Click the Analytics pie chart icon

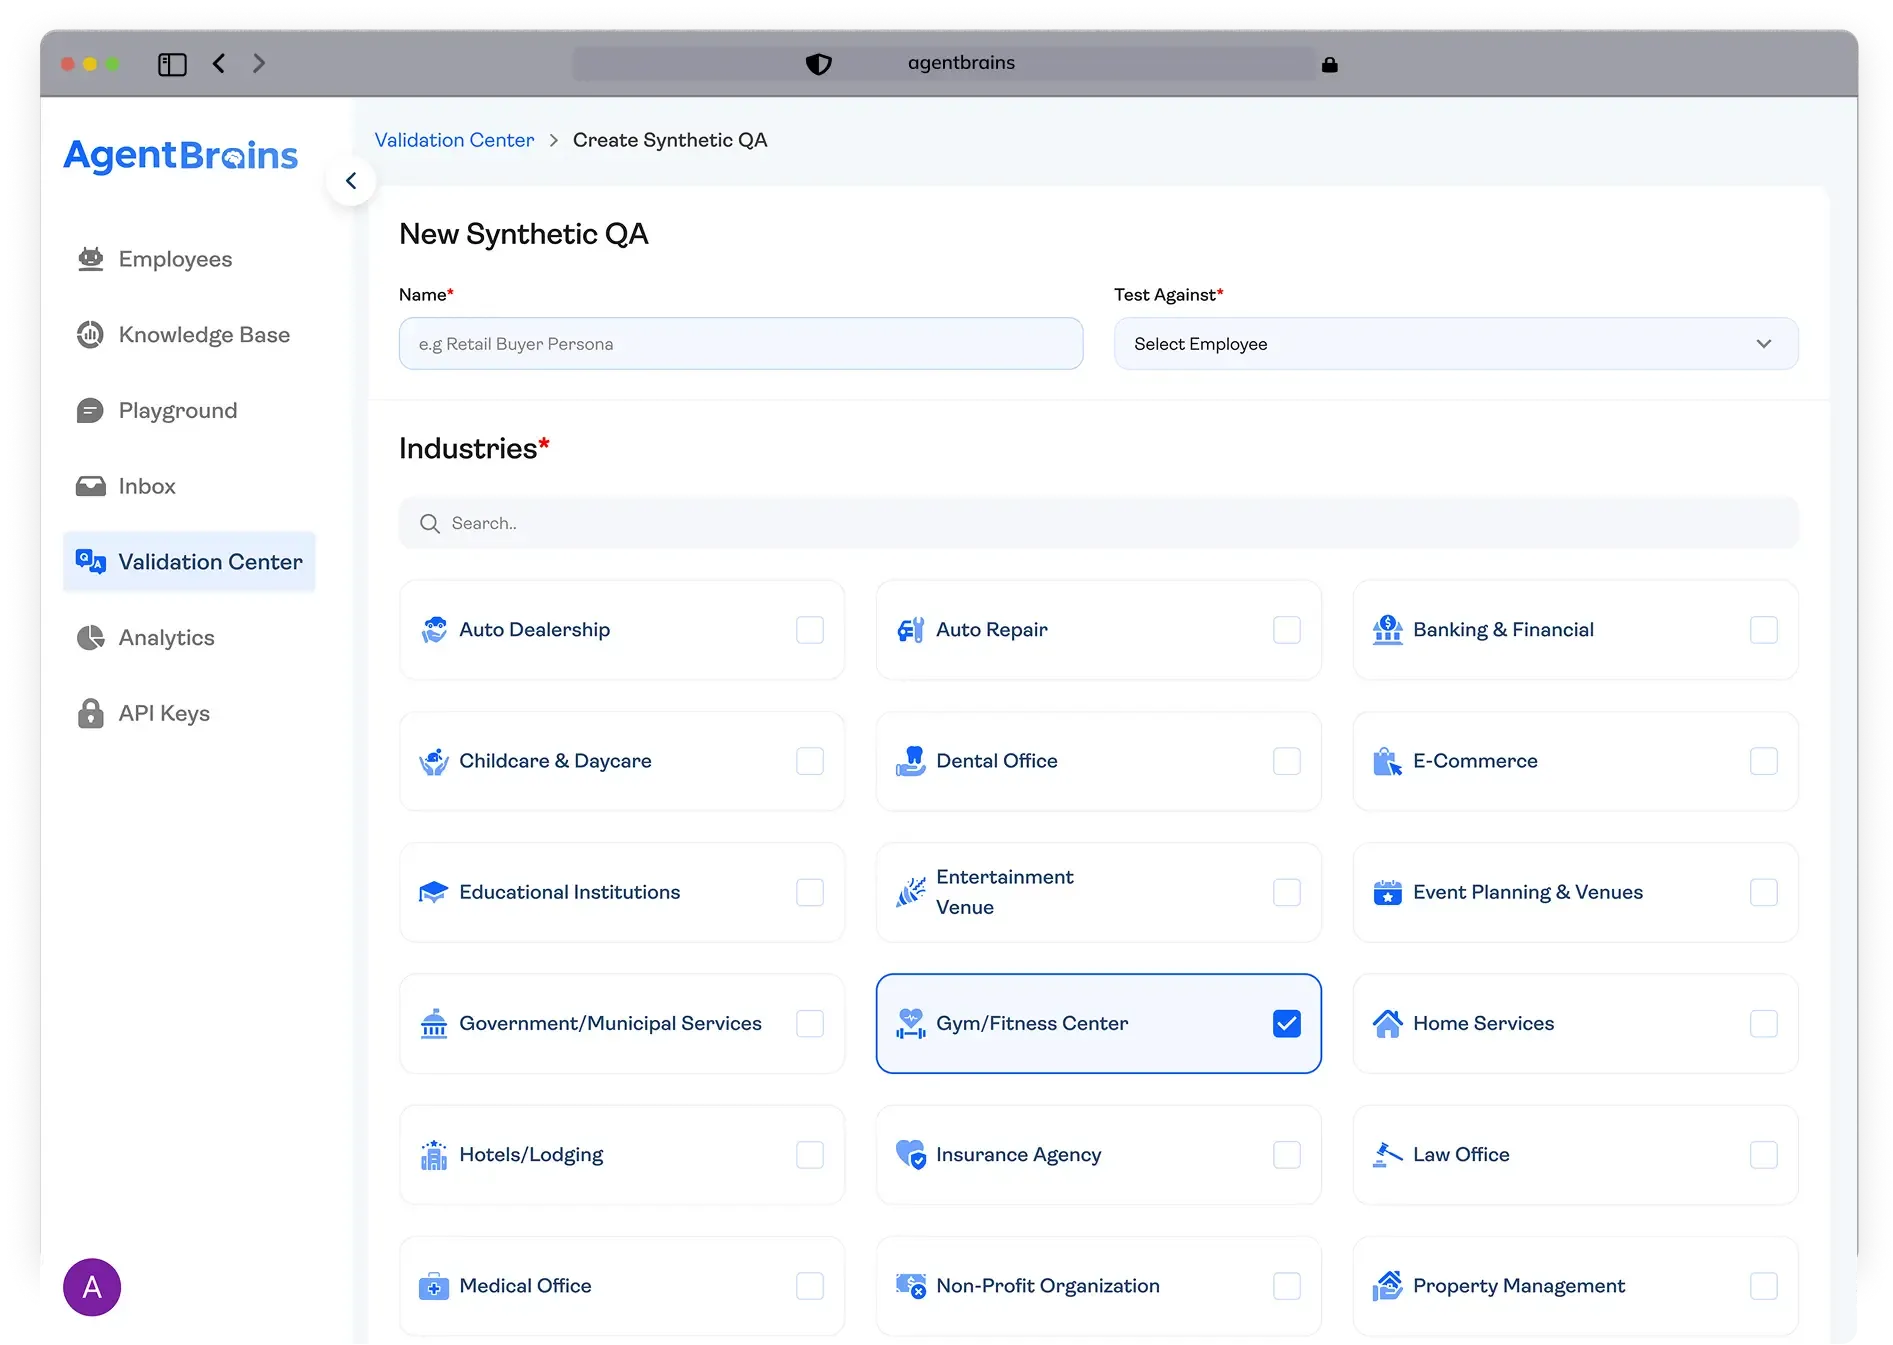pos(91,638)
